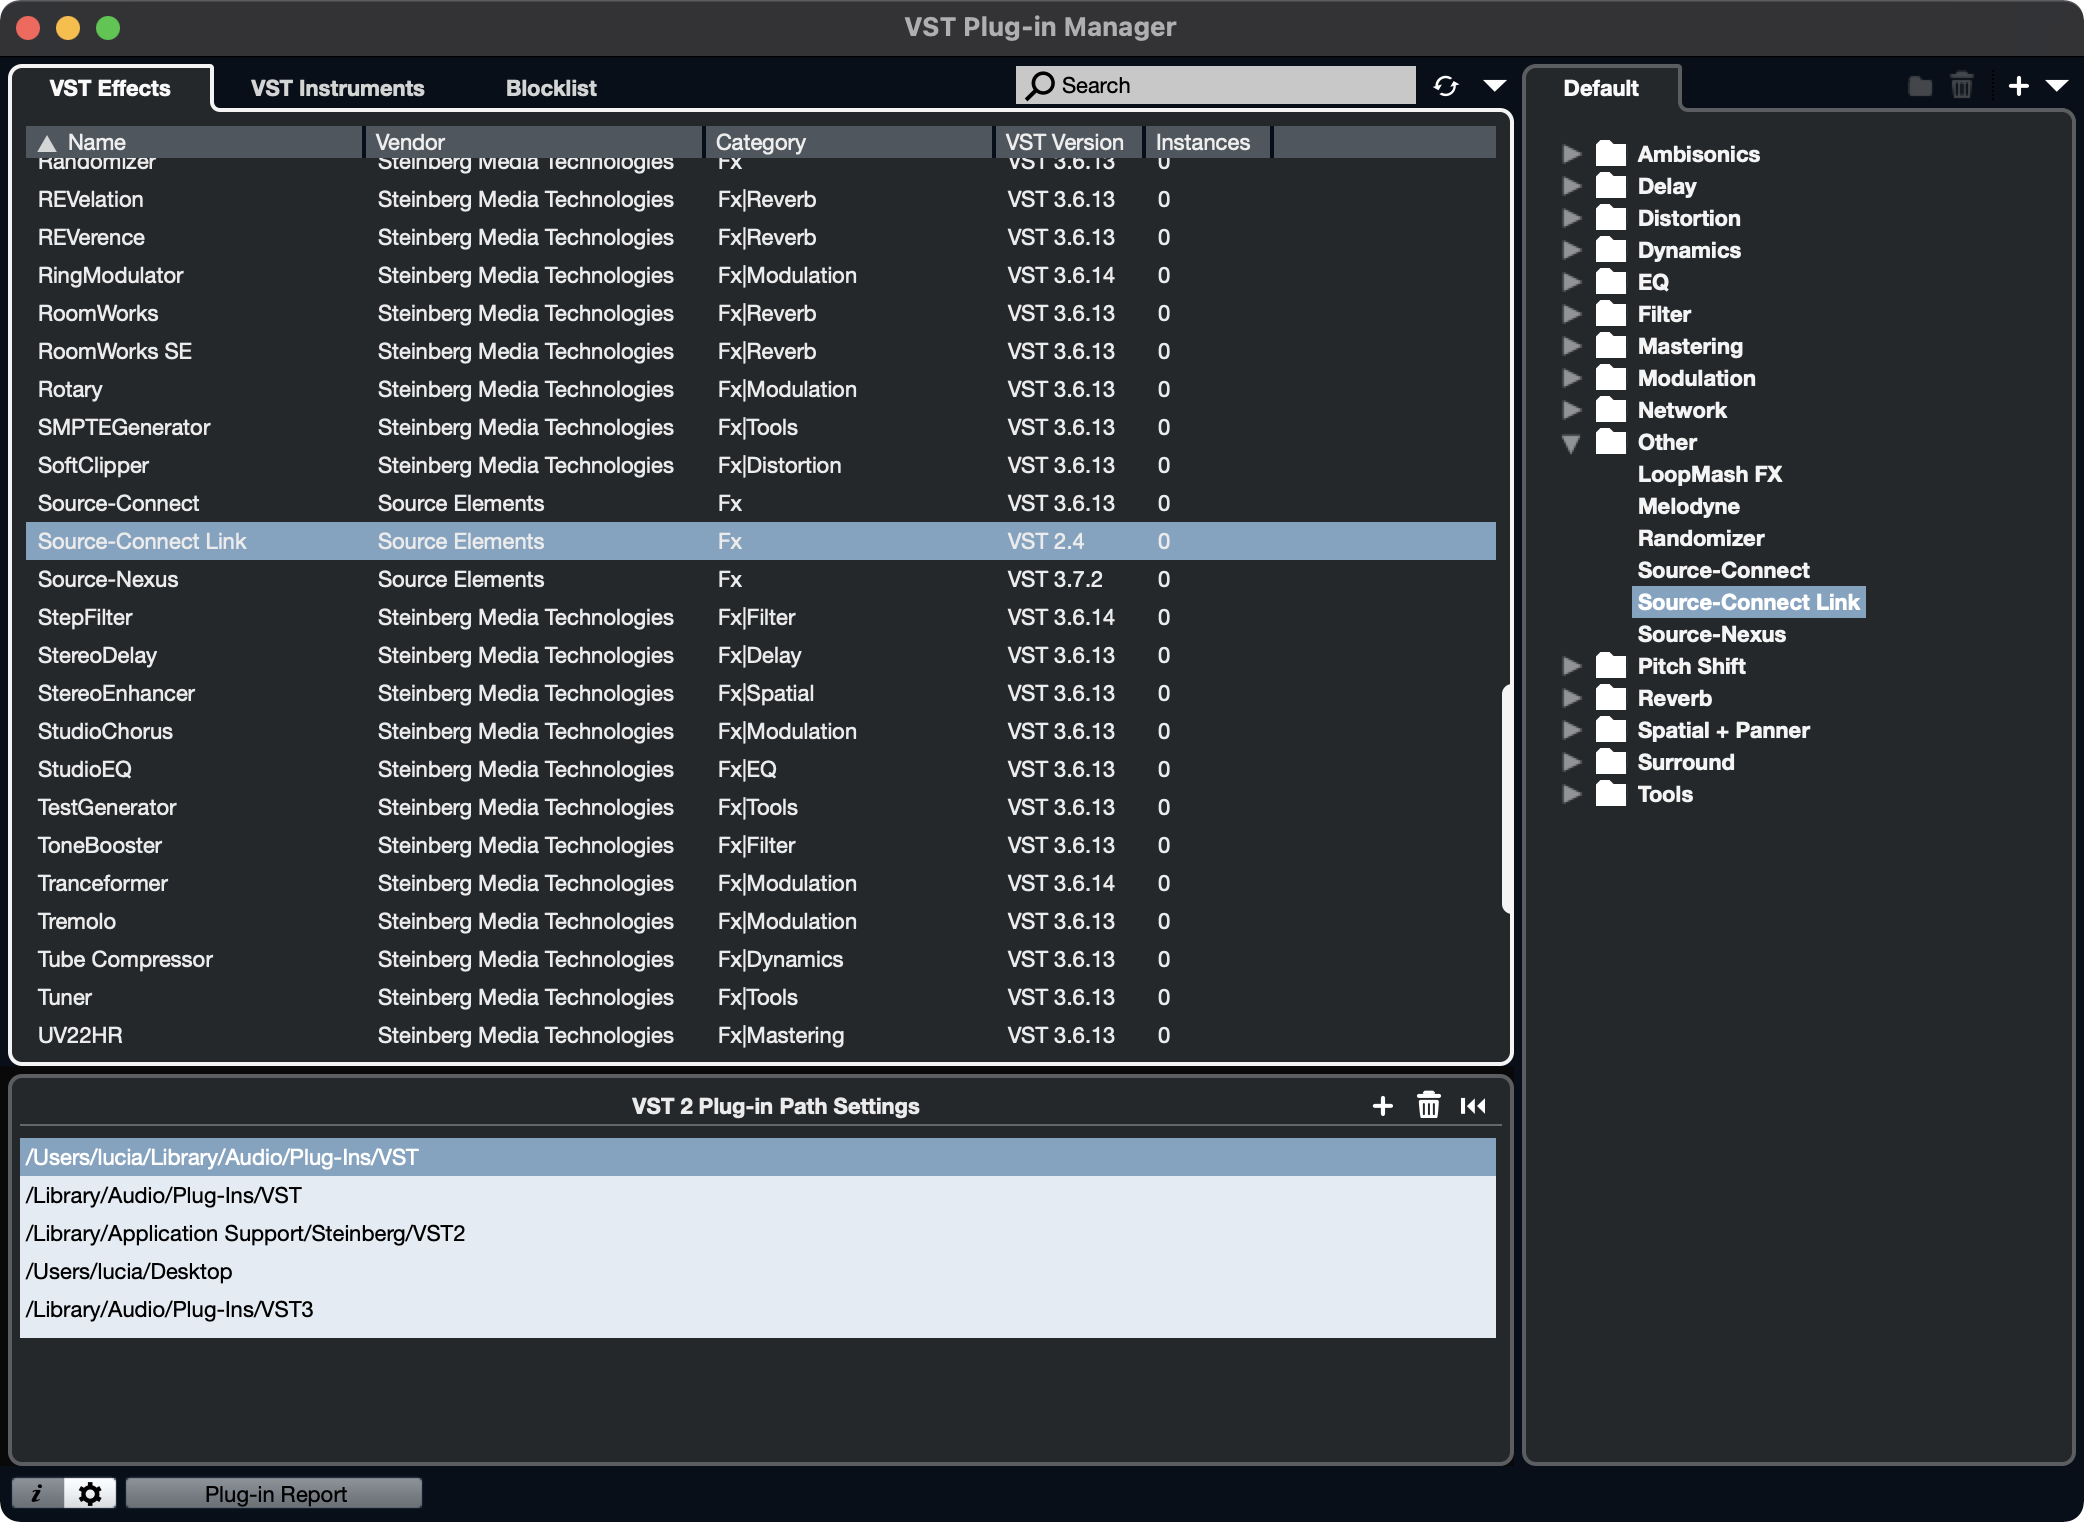
Task: Click the plug-in list vertical scrollbar
Action: click(x=1505, y=798)
